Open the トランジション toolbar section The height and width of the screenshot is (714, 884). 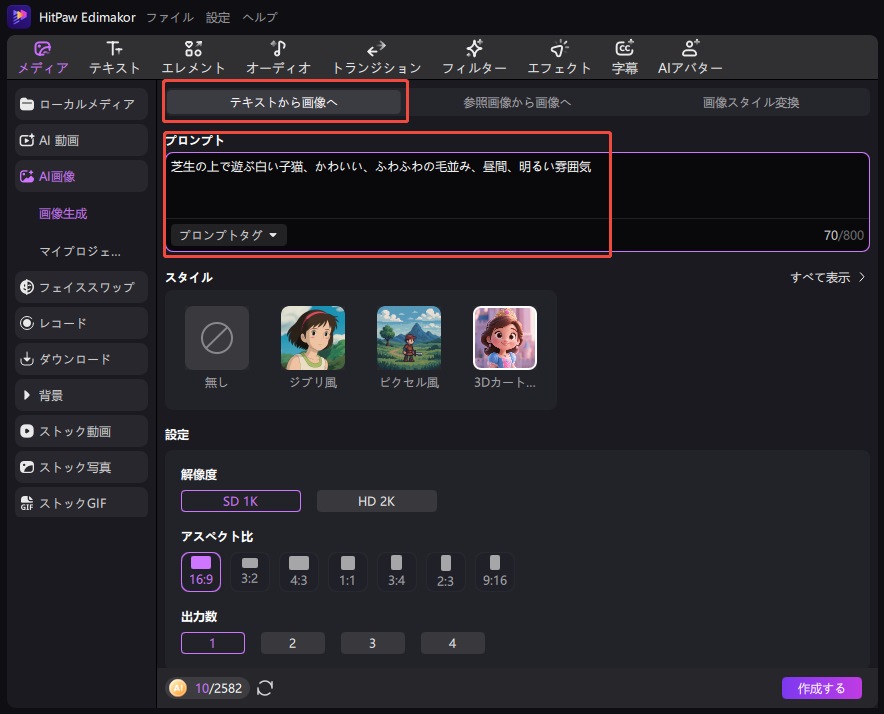[377, 58]
